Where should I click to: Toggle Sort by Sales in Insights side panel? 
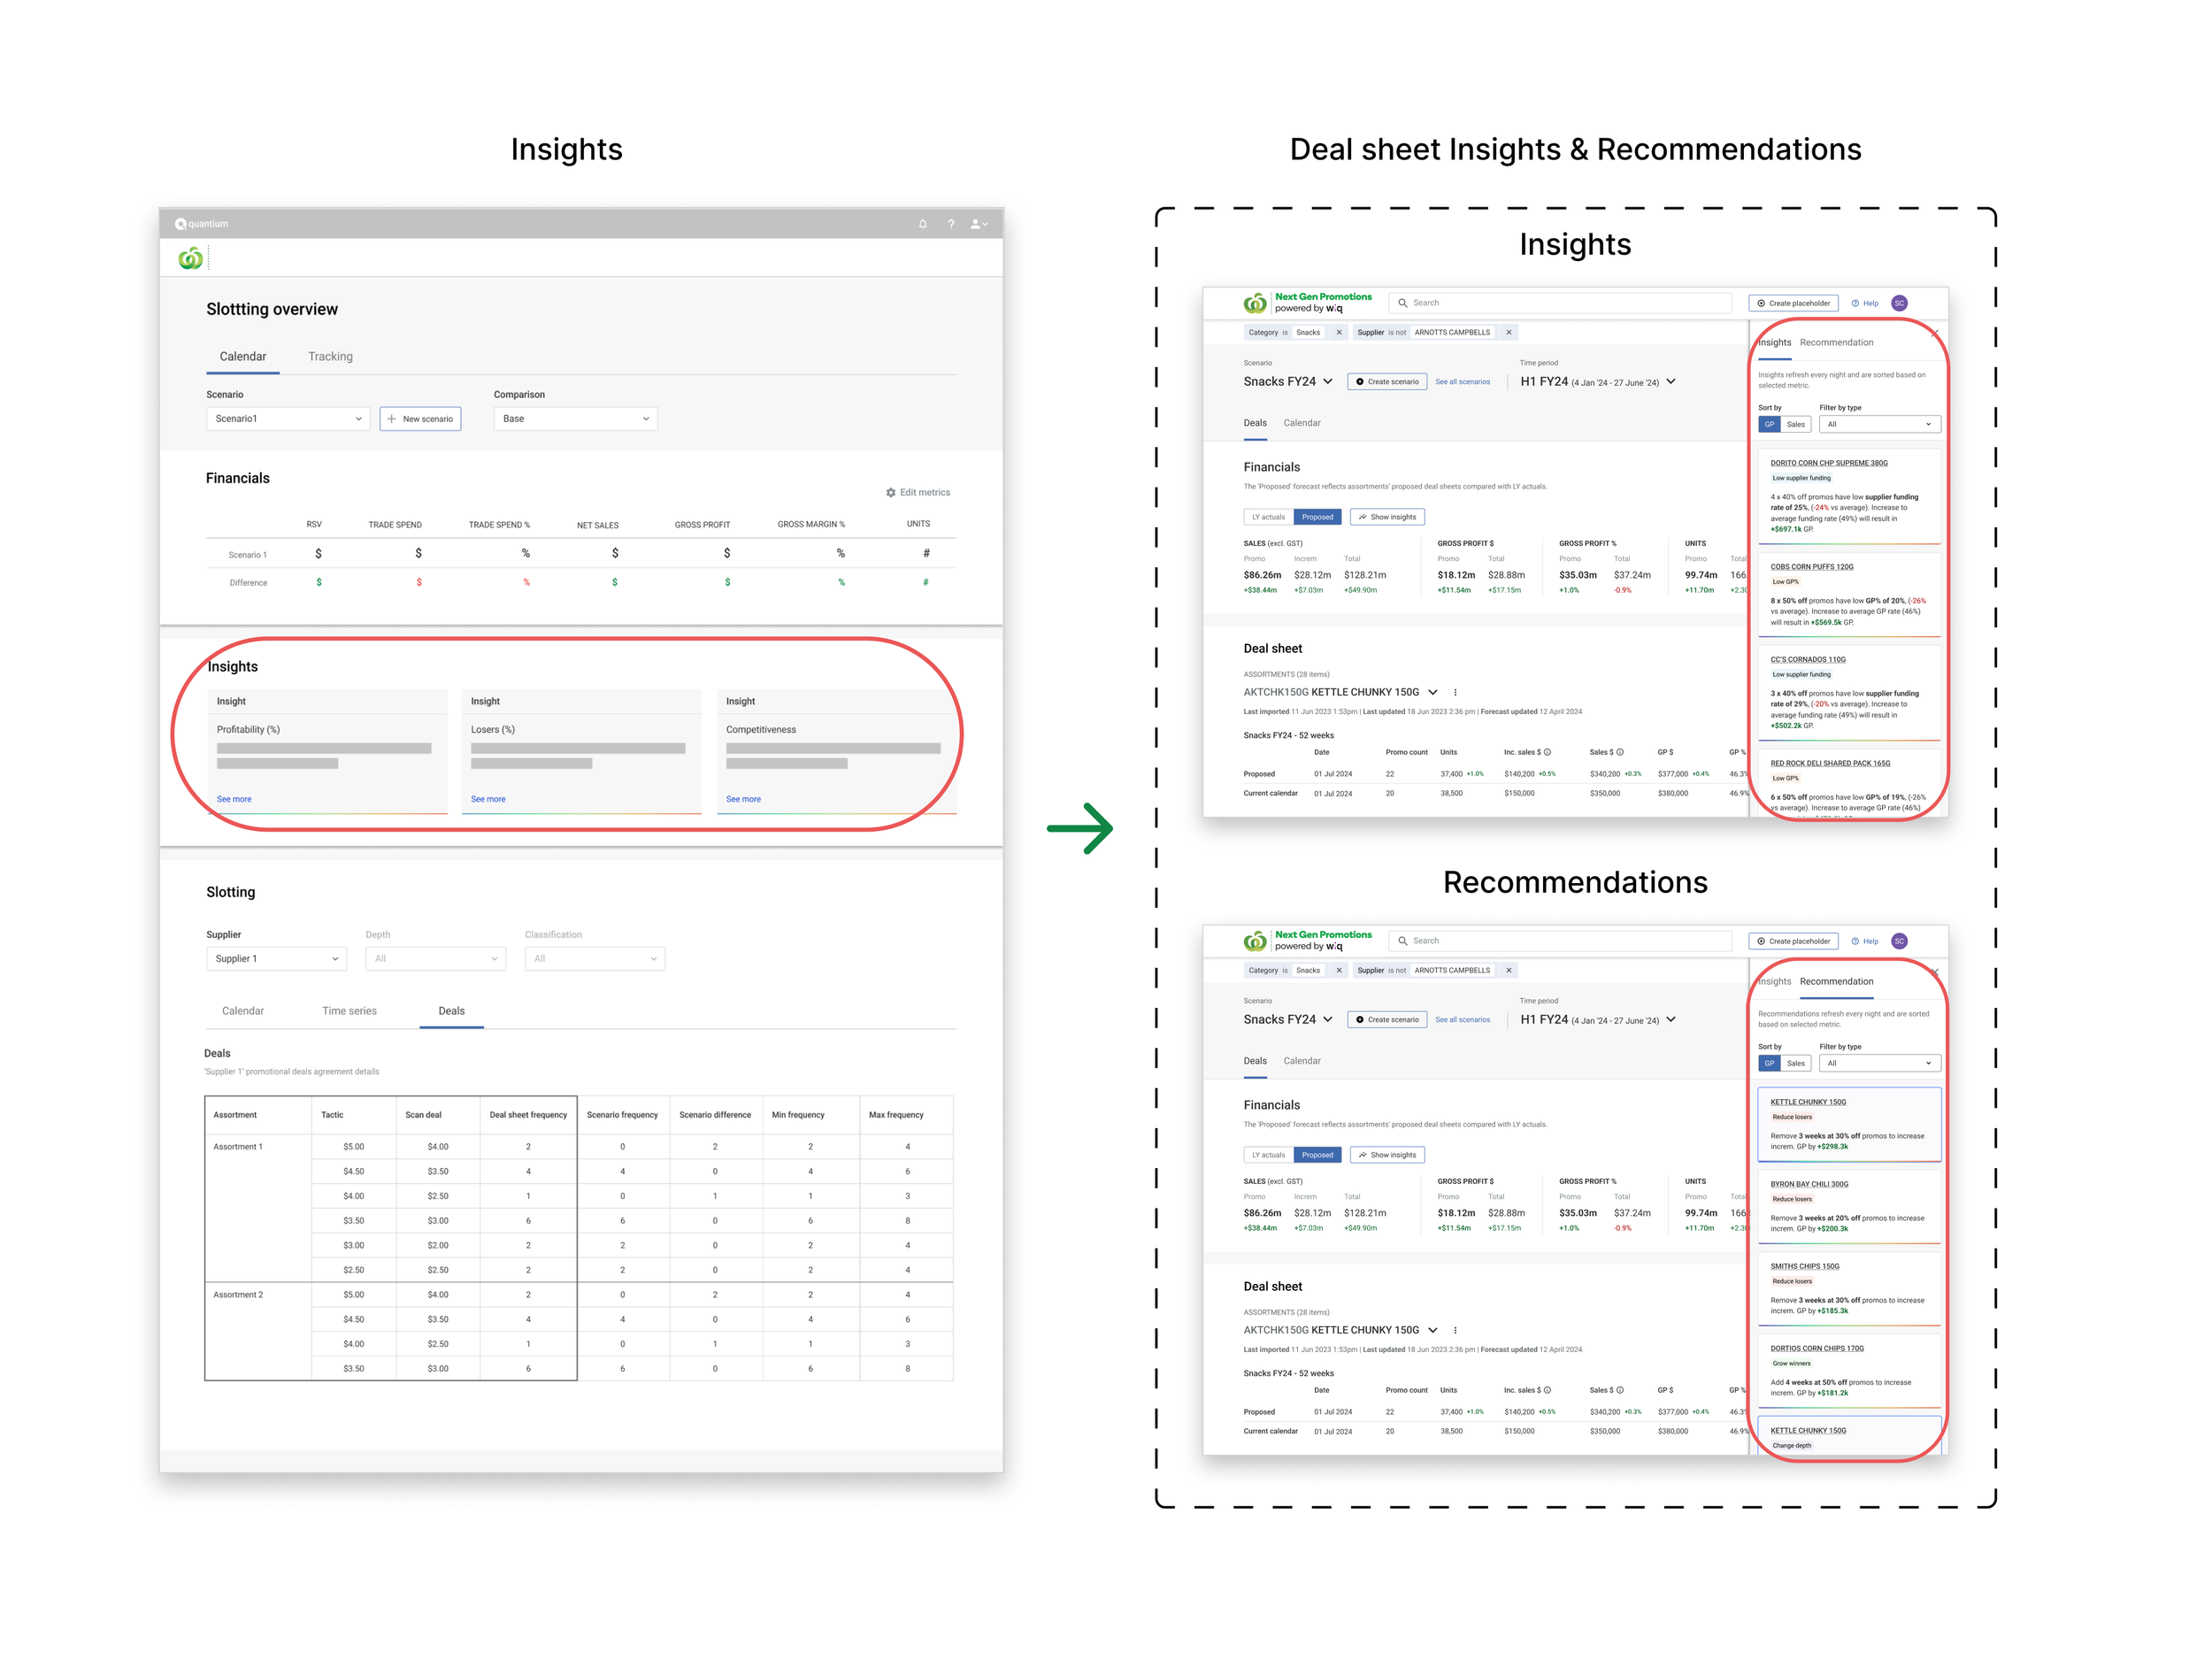[1796, 424]
